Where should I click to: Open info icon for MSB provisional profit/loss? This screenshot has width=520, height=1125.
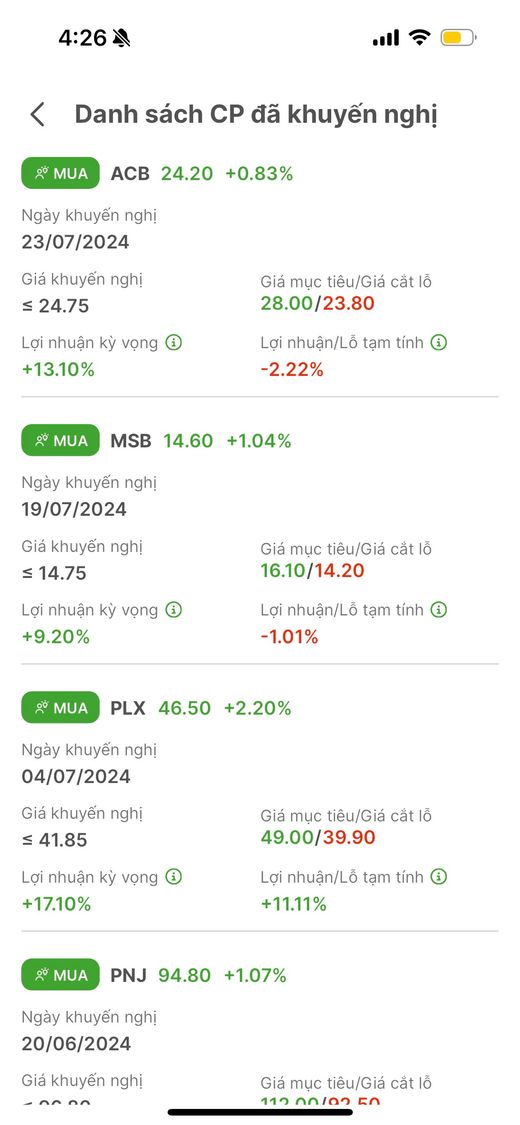(438, 610)
